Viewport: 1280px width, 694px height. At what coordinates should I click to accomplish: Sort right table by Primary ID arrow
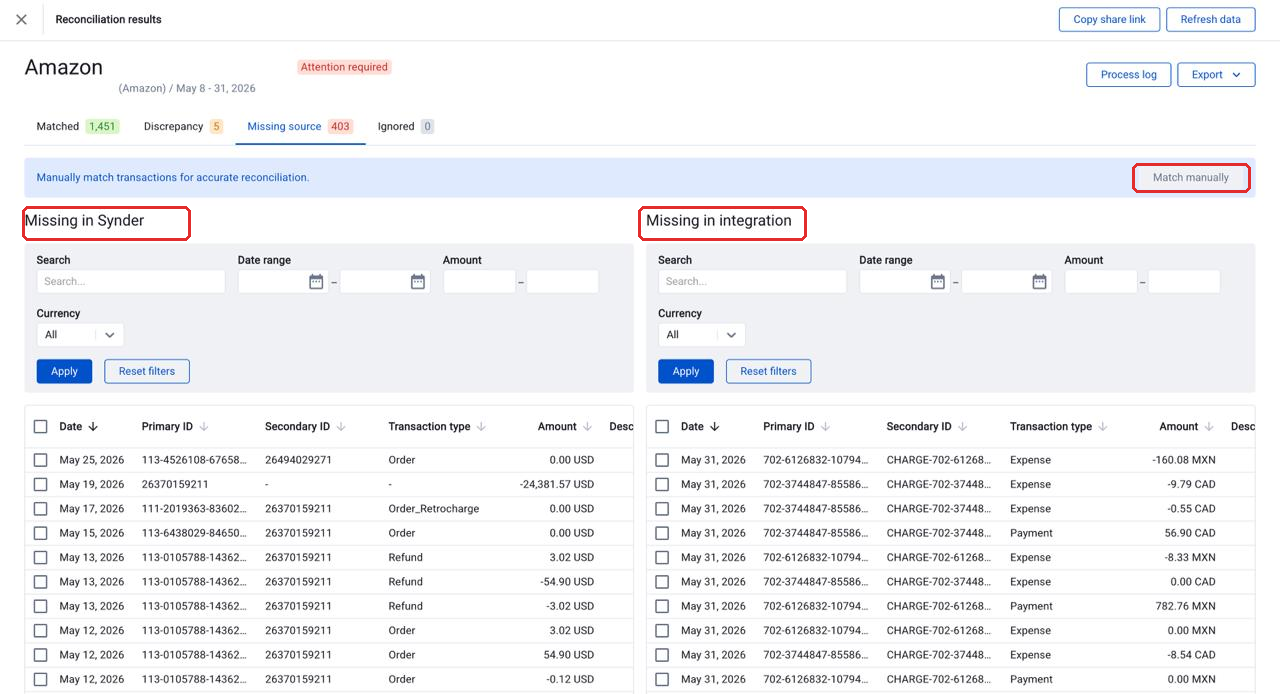click(x=826, y=427)
